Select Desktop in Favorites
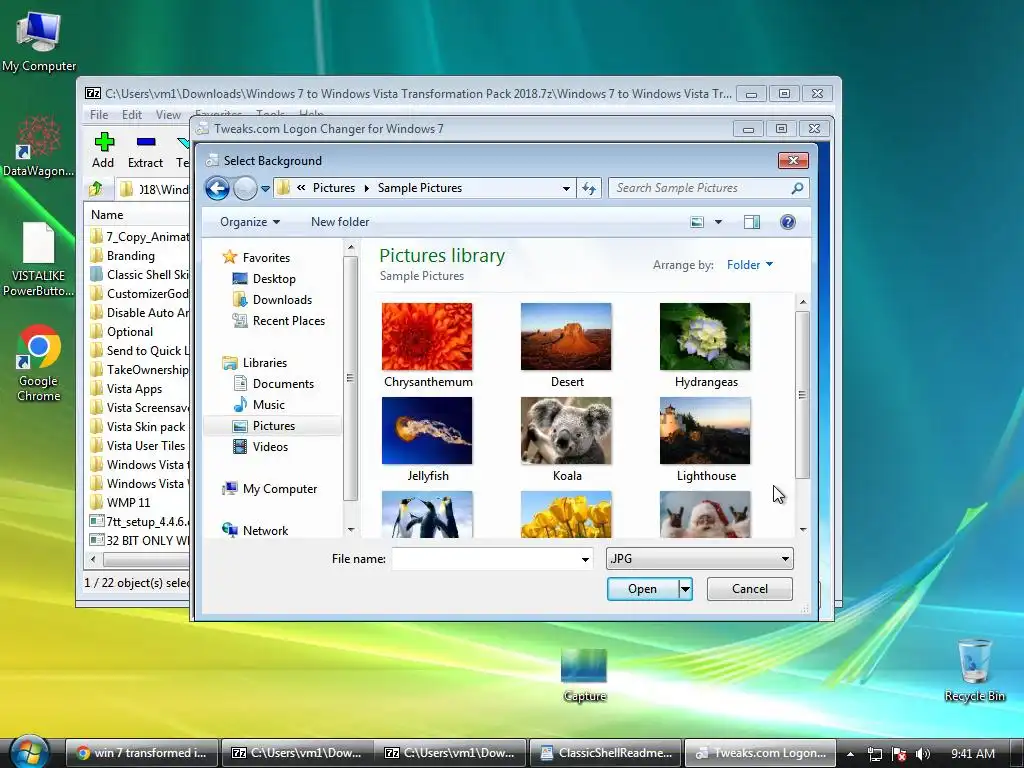 pos(264,279)
